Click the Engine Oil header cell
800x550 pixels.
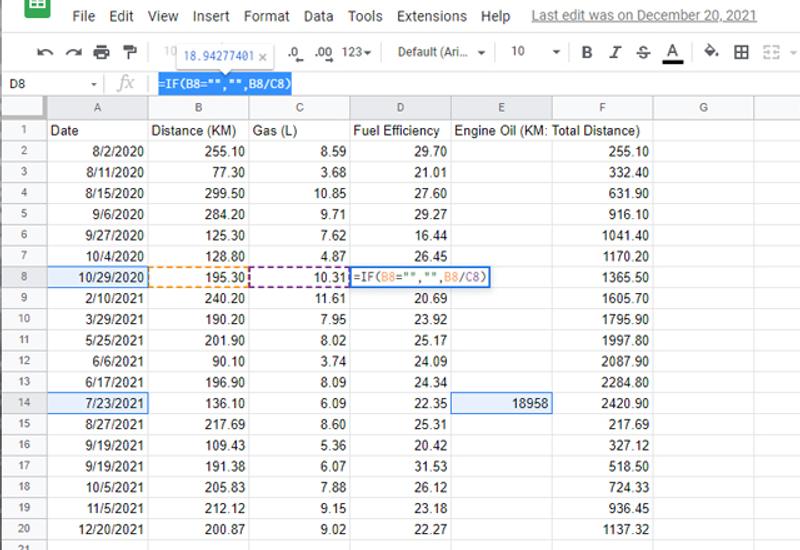point(502,131)
